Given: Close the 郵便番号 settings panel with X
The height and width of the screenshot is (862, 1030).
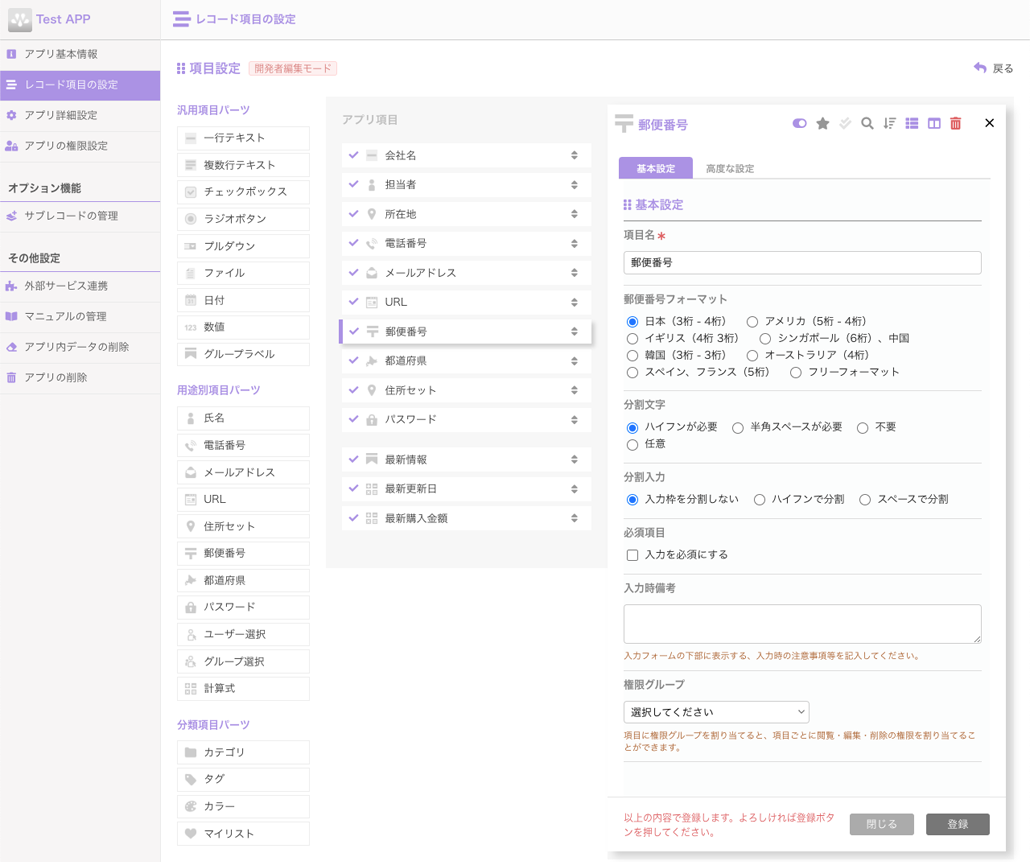Looking at the screenshot, I should pos(989,123).
